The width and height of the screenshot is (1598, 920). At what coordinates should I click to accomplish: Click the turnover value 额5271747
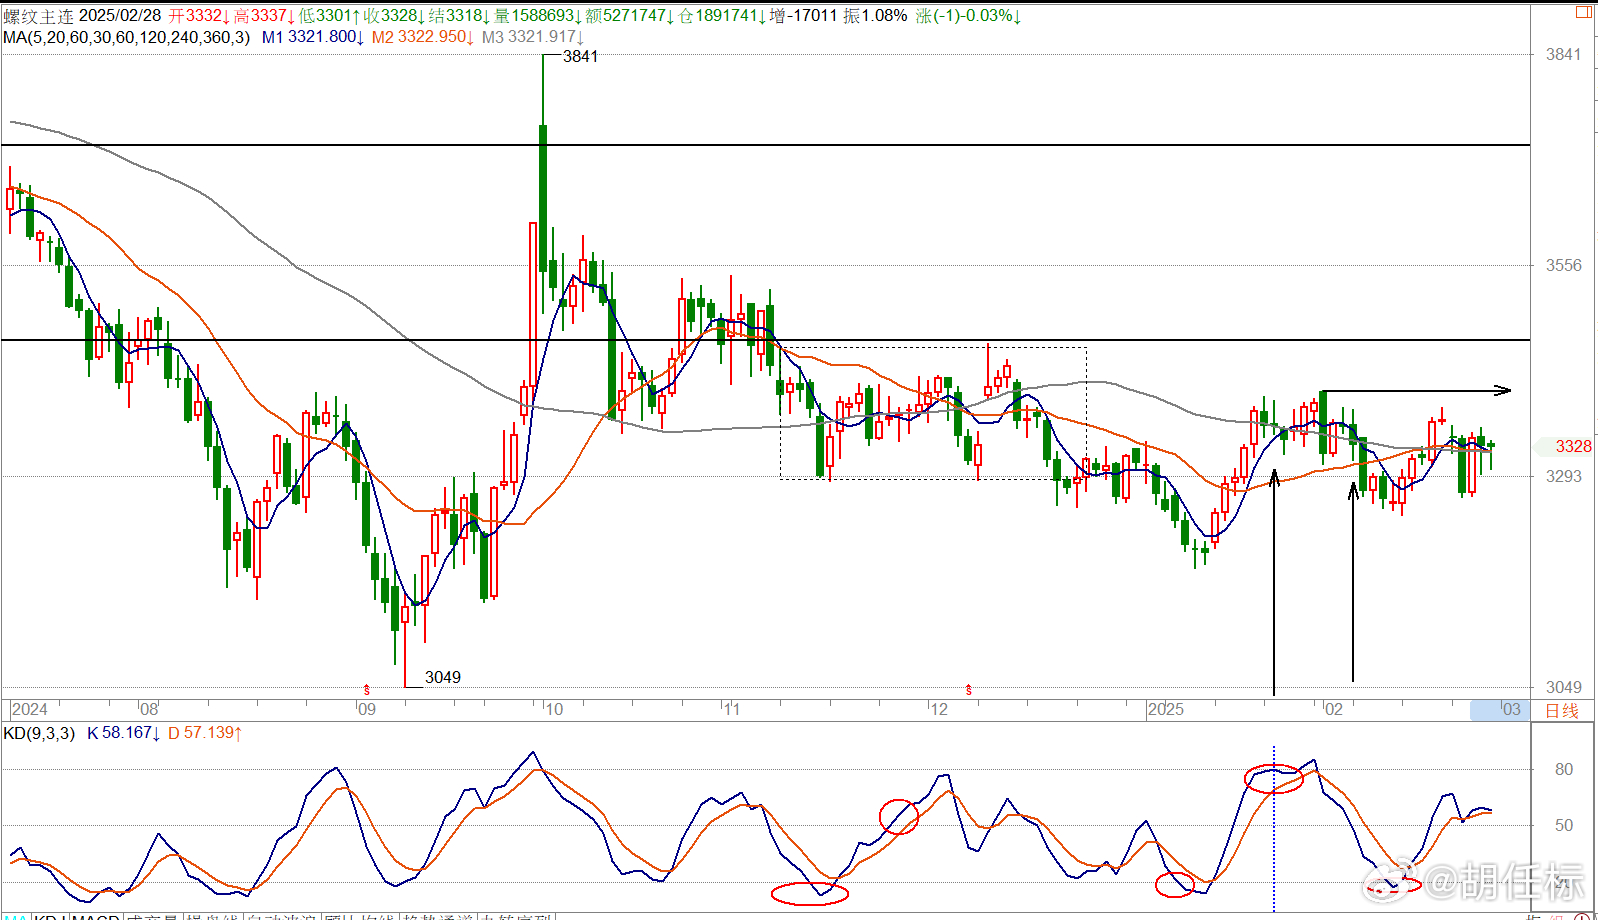630,16
